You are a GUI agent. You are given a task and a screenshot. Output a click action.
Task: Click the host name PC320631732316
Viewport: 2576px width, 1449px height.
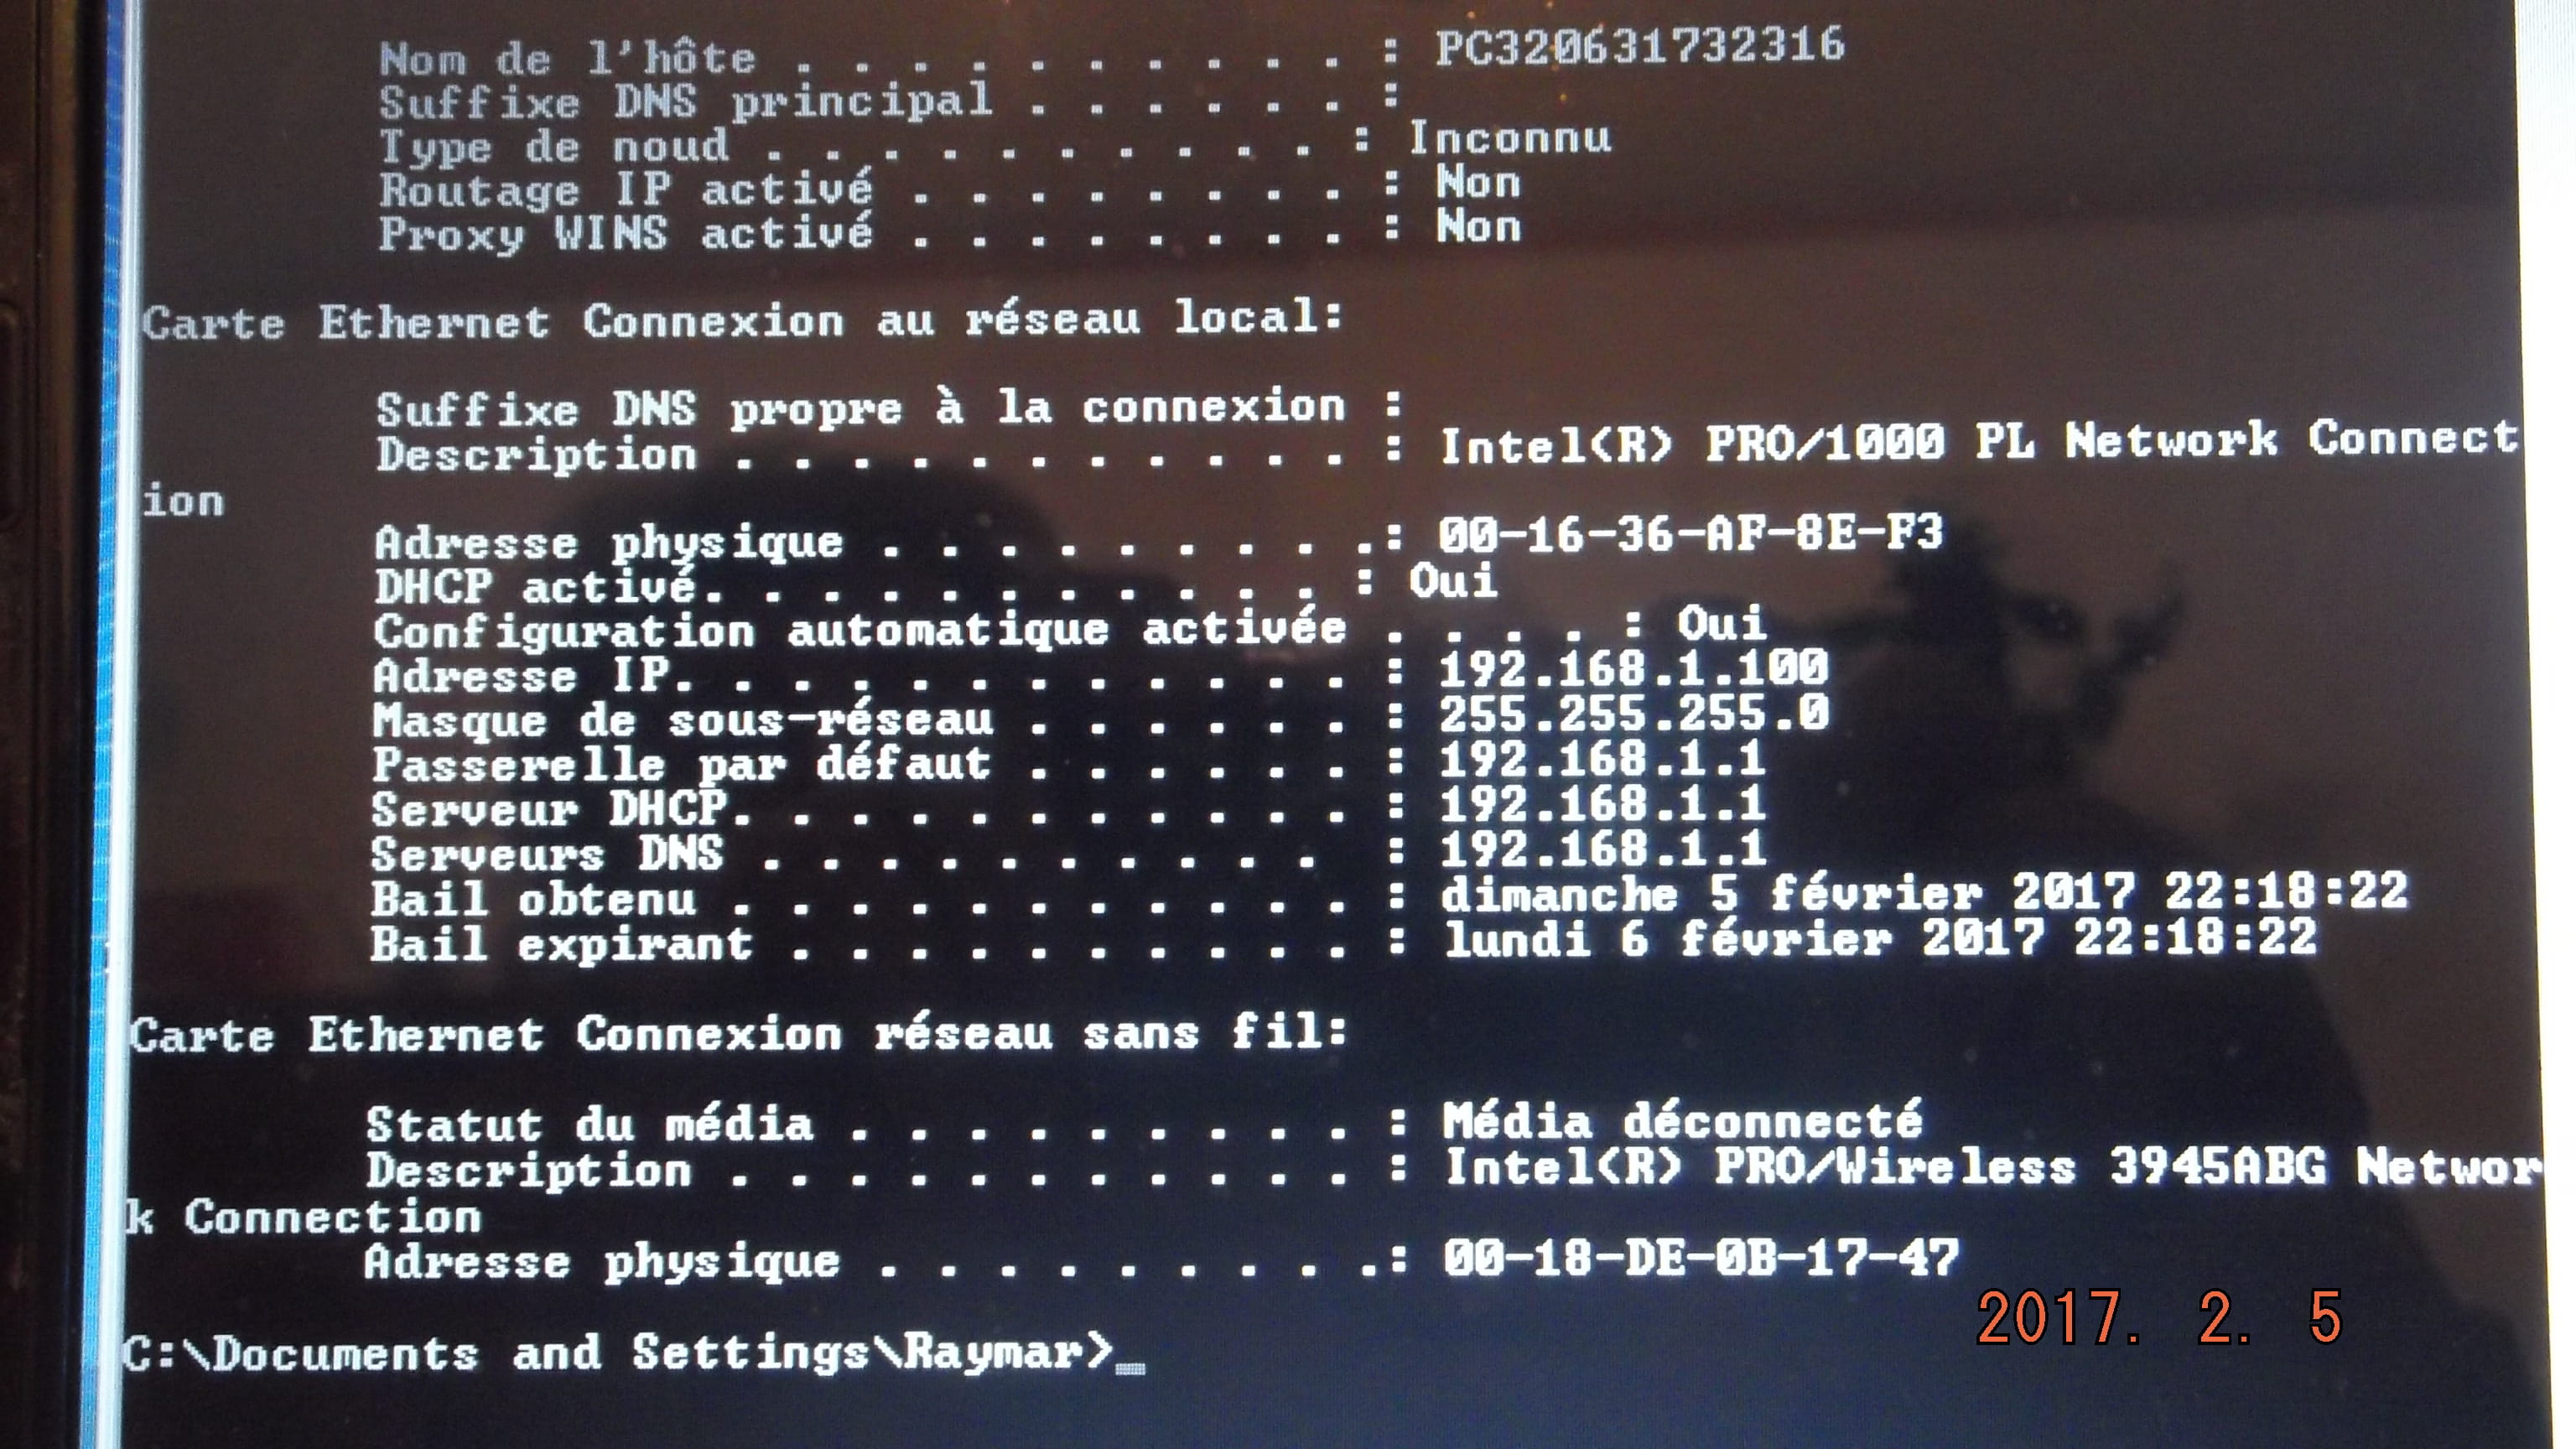1640,46
